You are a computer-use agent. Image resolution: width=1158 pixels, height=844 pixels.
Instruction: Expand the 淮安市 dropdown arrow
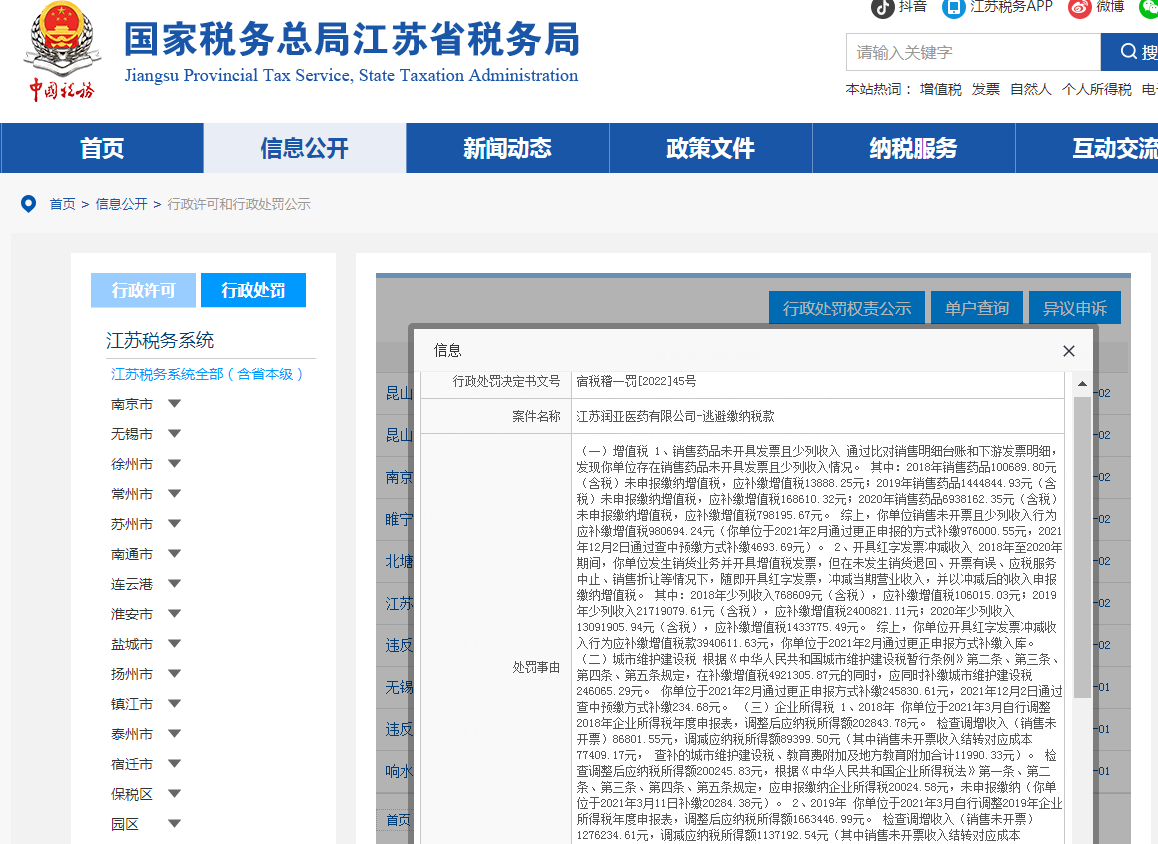(x=174, y=614)
